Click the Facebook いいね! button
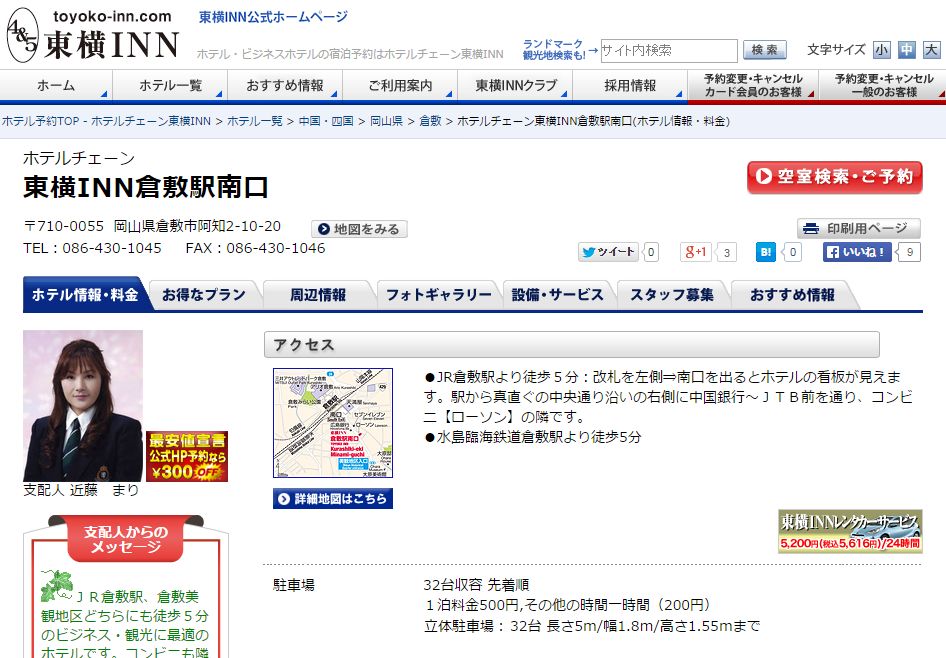The image size is (946, 658). 857,252
